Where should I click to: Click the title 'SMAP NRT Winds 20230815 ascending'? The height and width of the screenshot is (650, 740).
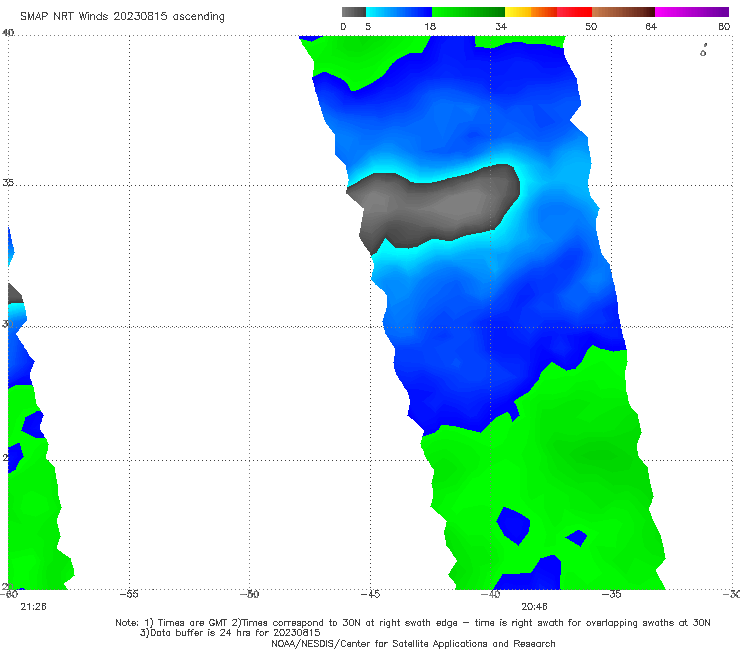[x=122, y=17]
